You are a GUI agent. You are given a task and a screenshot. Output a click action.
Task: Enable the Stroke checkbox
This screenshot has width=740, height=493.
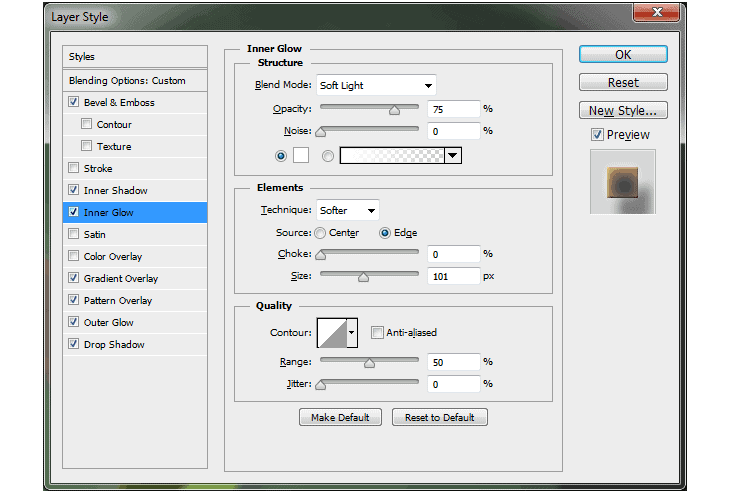click(x=73, y=169)
